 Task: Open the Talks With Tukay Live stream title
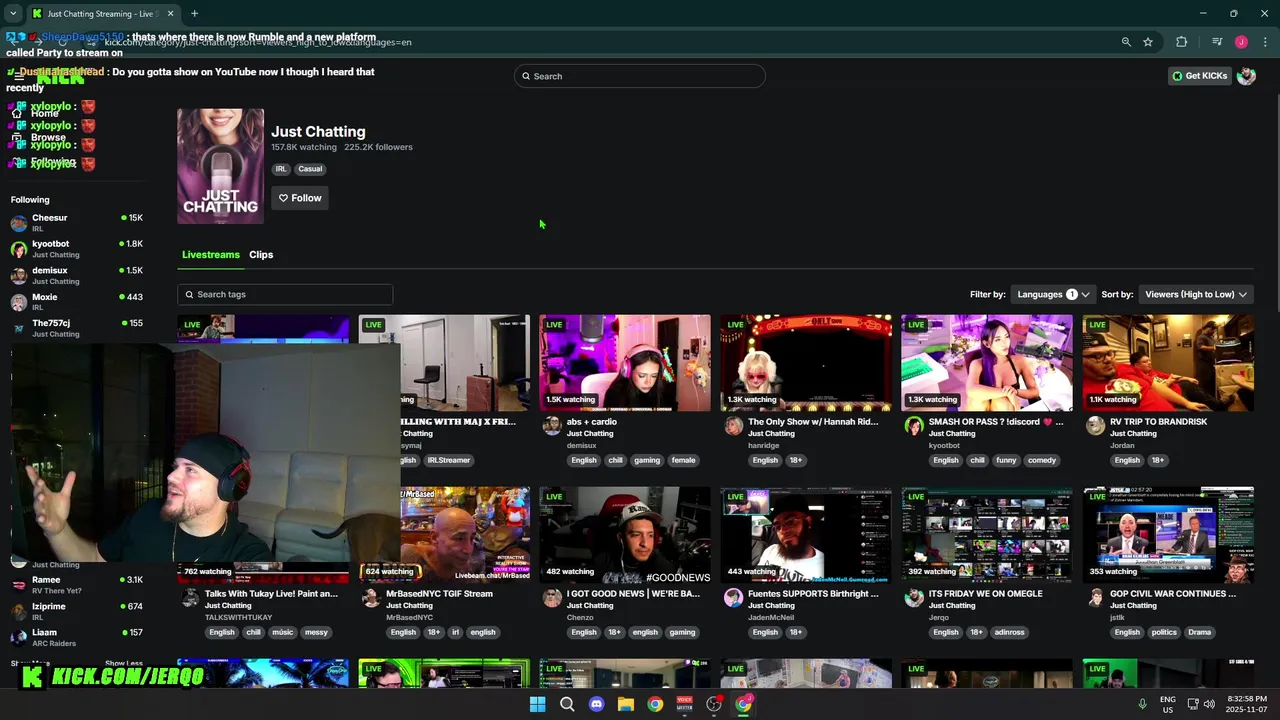pos(271,594)
